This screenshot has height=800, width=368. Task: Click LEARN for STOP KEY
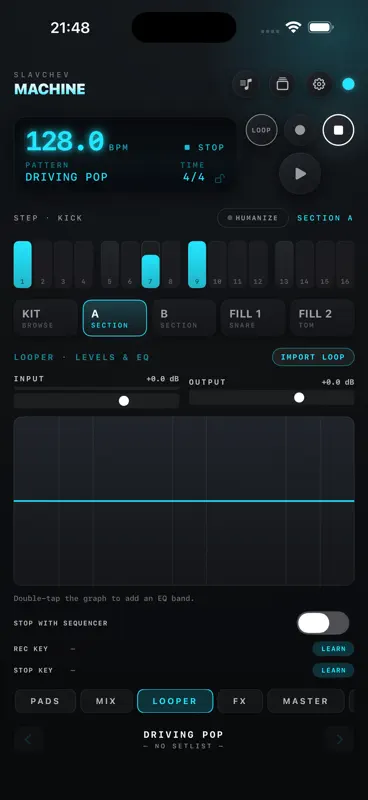(333, 670)
